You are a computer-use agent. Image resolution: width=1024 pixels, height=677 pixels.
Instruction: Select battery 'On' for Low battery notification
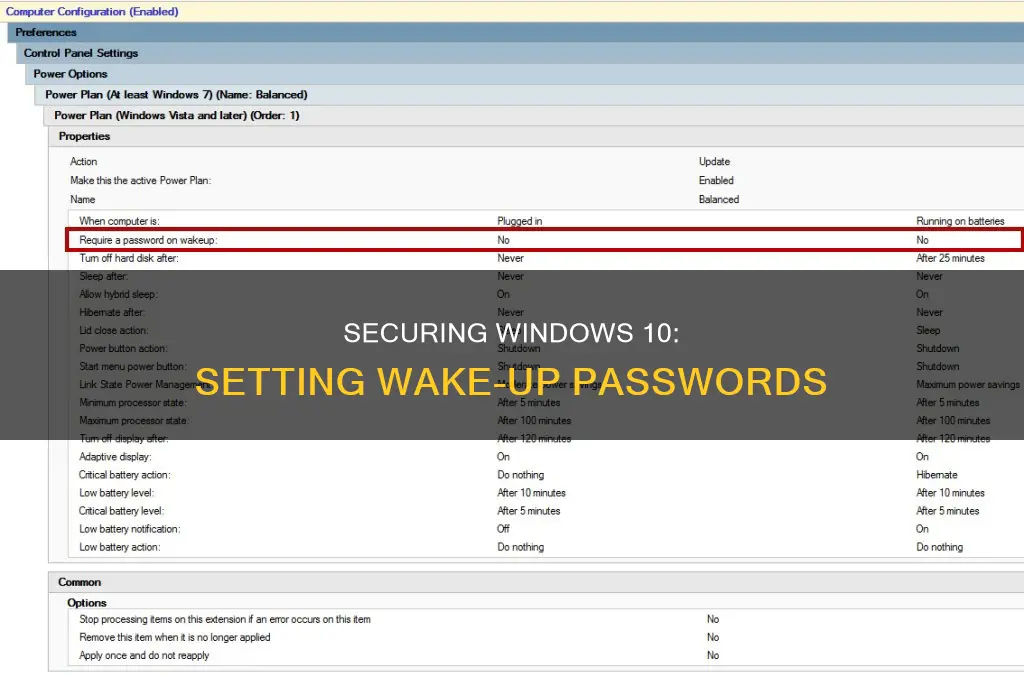[x=922, y=529]
